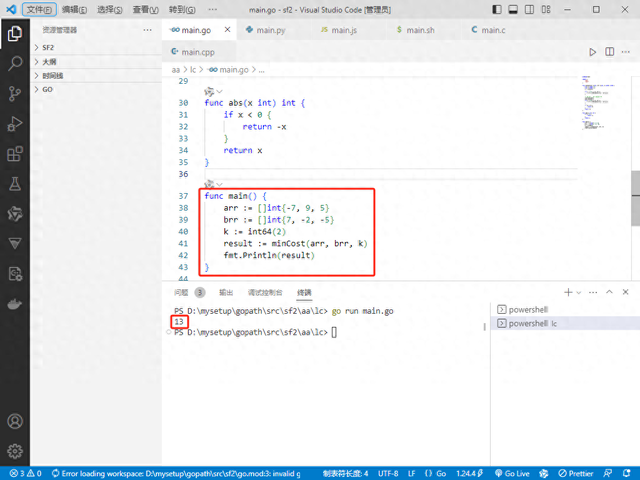Open the 问题 Problems panel tab
640x480 pixels.
(x=181, y=292)
